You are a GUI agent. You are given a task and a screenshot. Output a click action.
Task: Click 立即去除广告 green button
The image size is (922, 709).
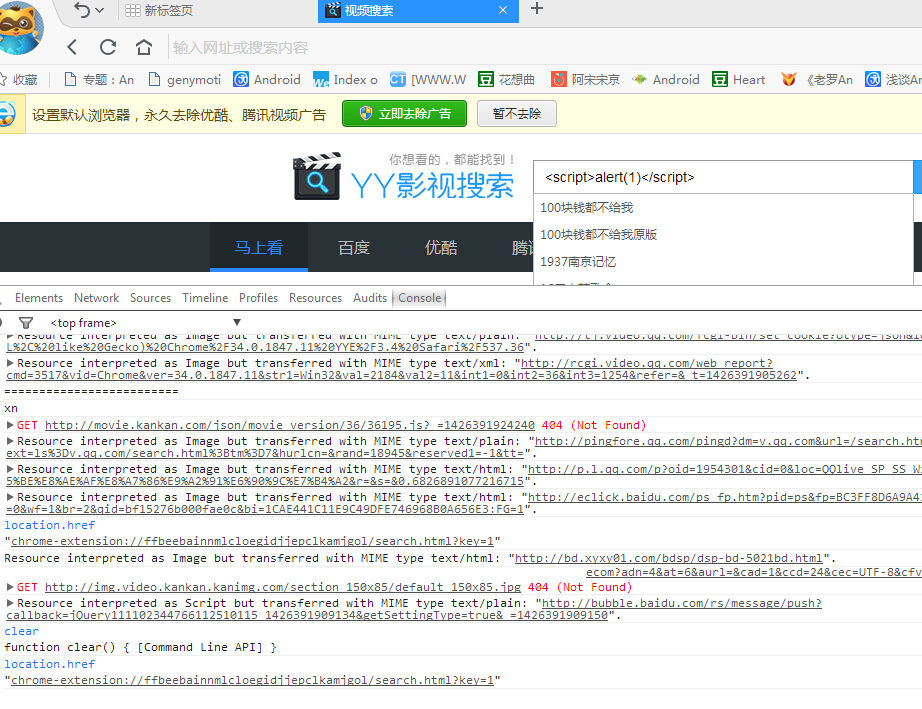tap(405, 113)
